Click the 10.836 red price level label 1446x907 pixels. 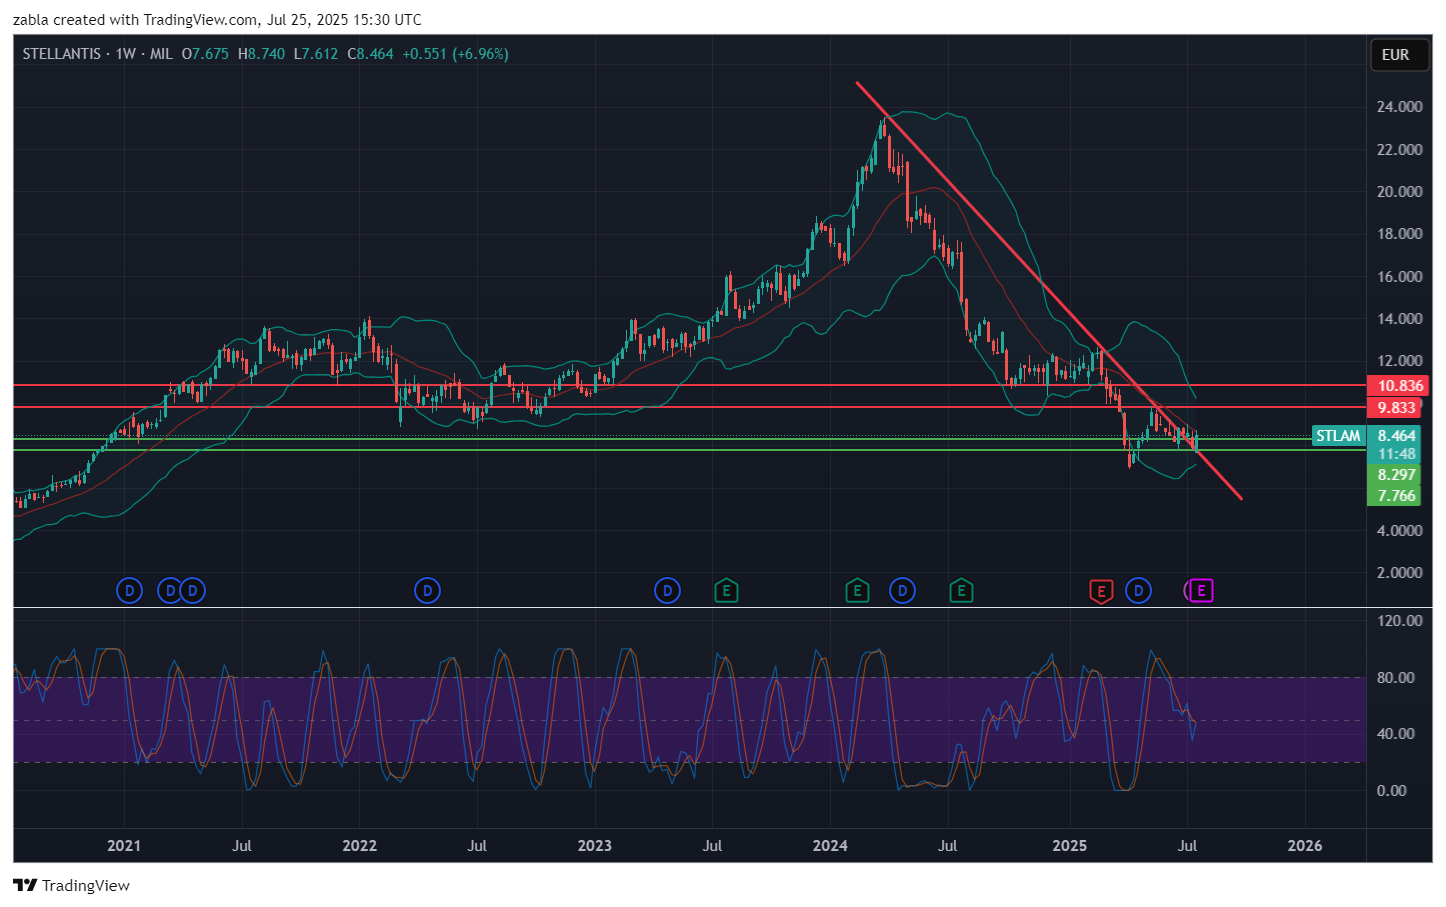coord(1397,386)
